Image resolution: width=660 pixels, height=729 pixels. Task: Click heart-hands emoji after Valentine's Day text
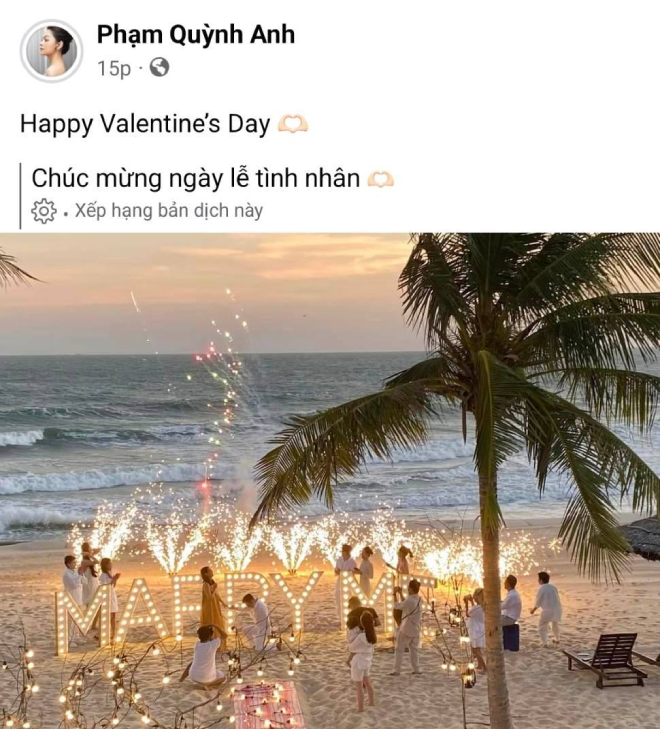coord(293,124)
